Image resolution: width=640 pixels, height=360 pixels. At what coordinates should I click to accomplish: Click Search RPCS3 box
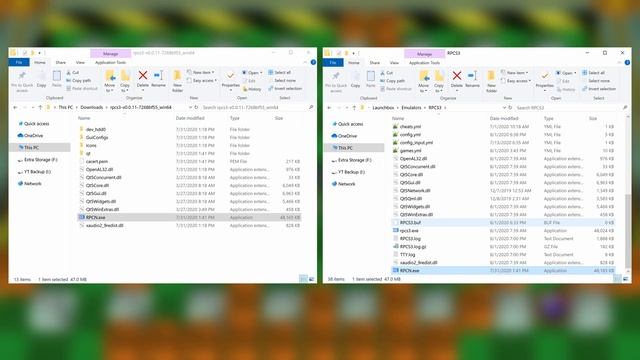point(571,108)
